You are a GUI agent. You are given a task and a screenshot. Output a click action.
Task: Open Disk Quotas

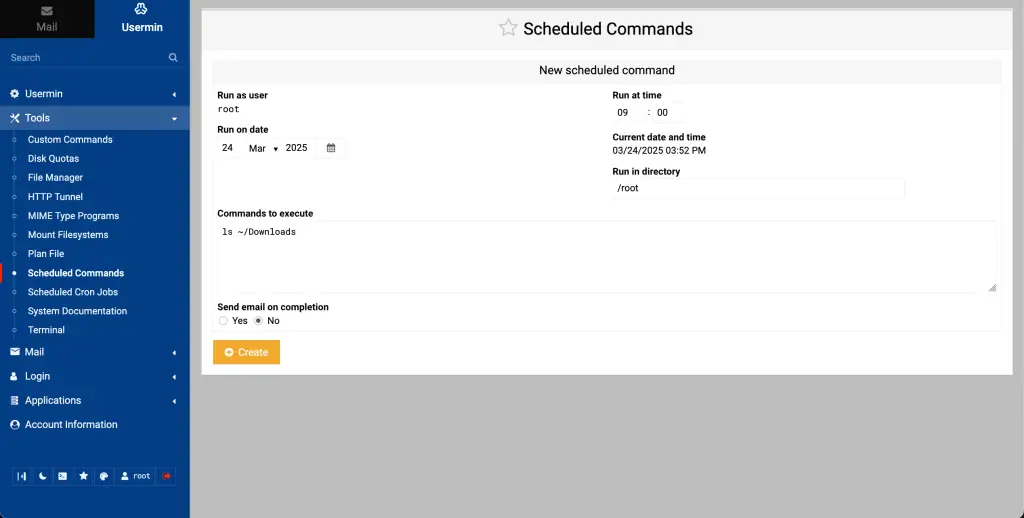[54, 159]
